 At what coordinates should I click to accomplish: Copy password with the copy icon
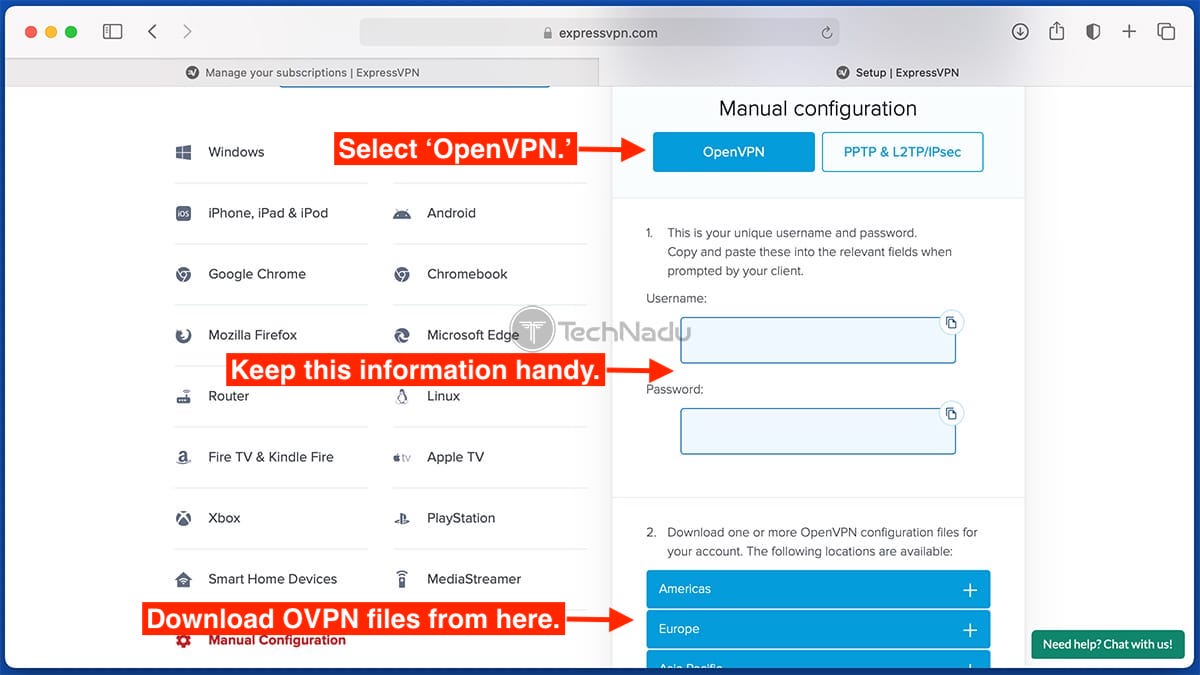951,413
